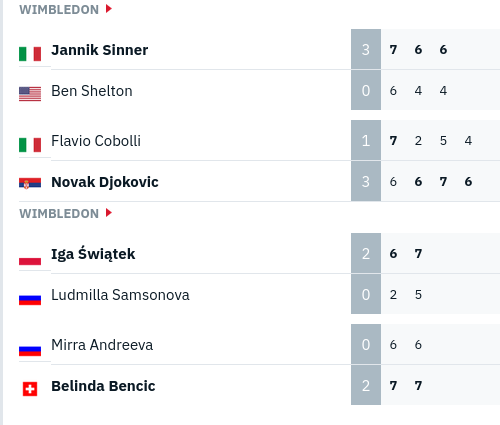The image size is (500, 425).
Task: Open Jannik Sinner player name
Action: pos(100,50)
